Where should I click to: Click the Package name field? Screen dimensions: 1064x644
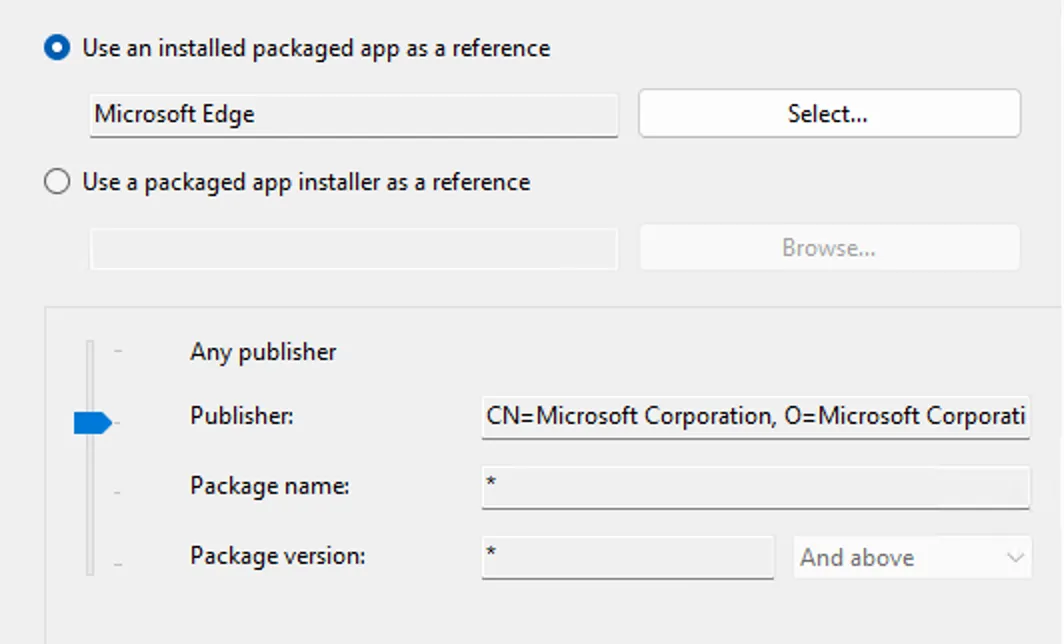[755, 487]
